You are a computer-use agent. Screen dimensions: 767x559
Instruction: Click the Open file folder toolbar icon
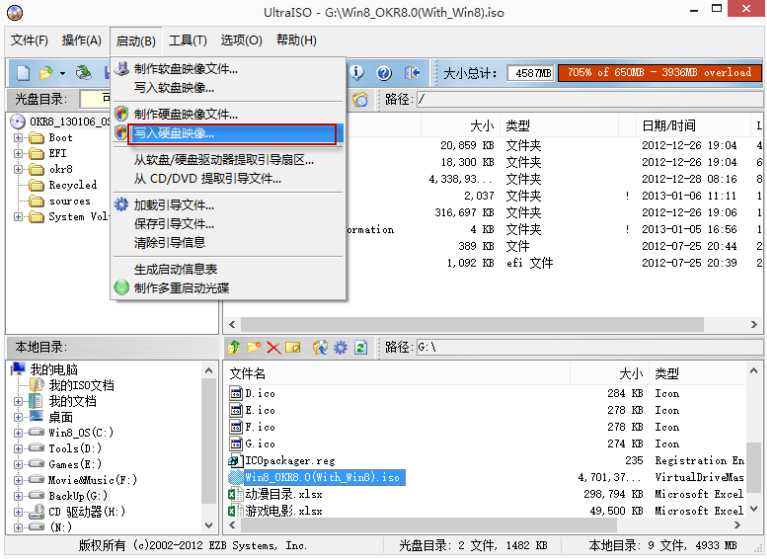(x=45, y=73)
